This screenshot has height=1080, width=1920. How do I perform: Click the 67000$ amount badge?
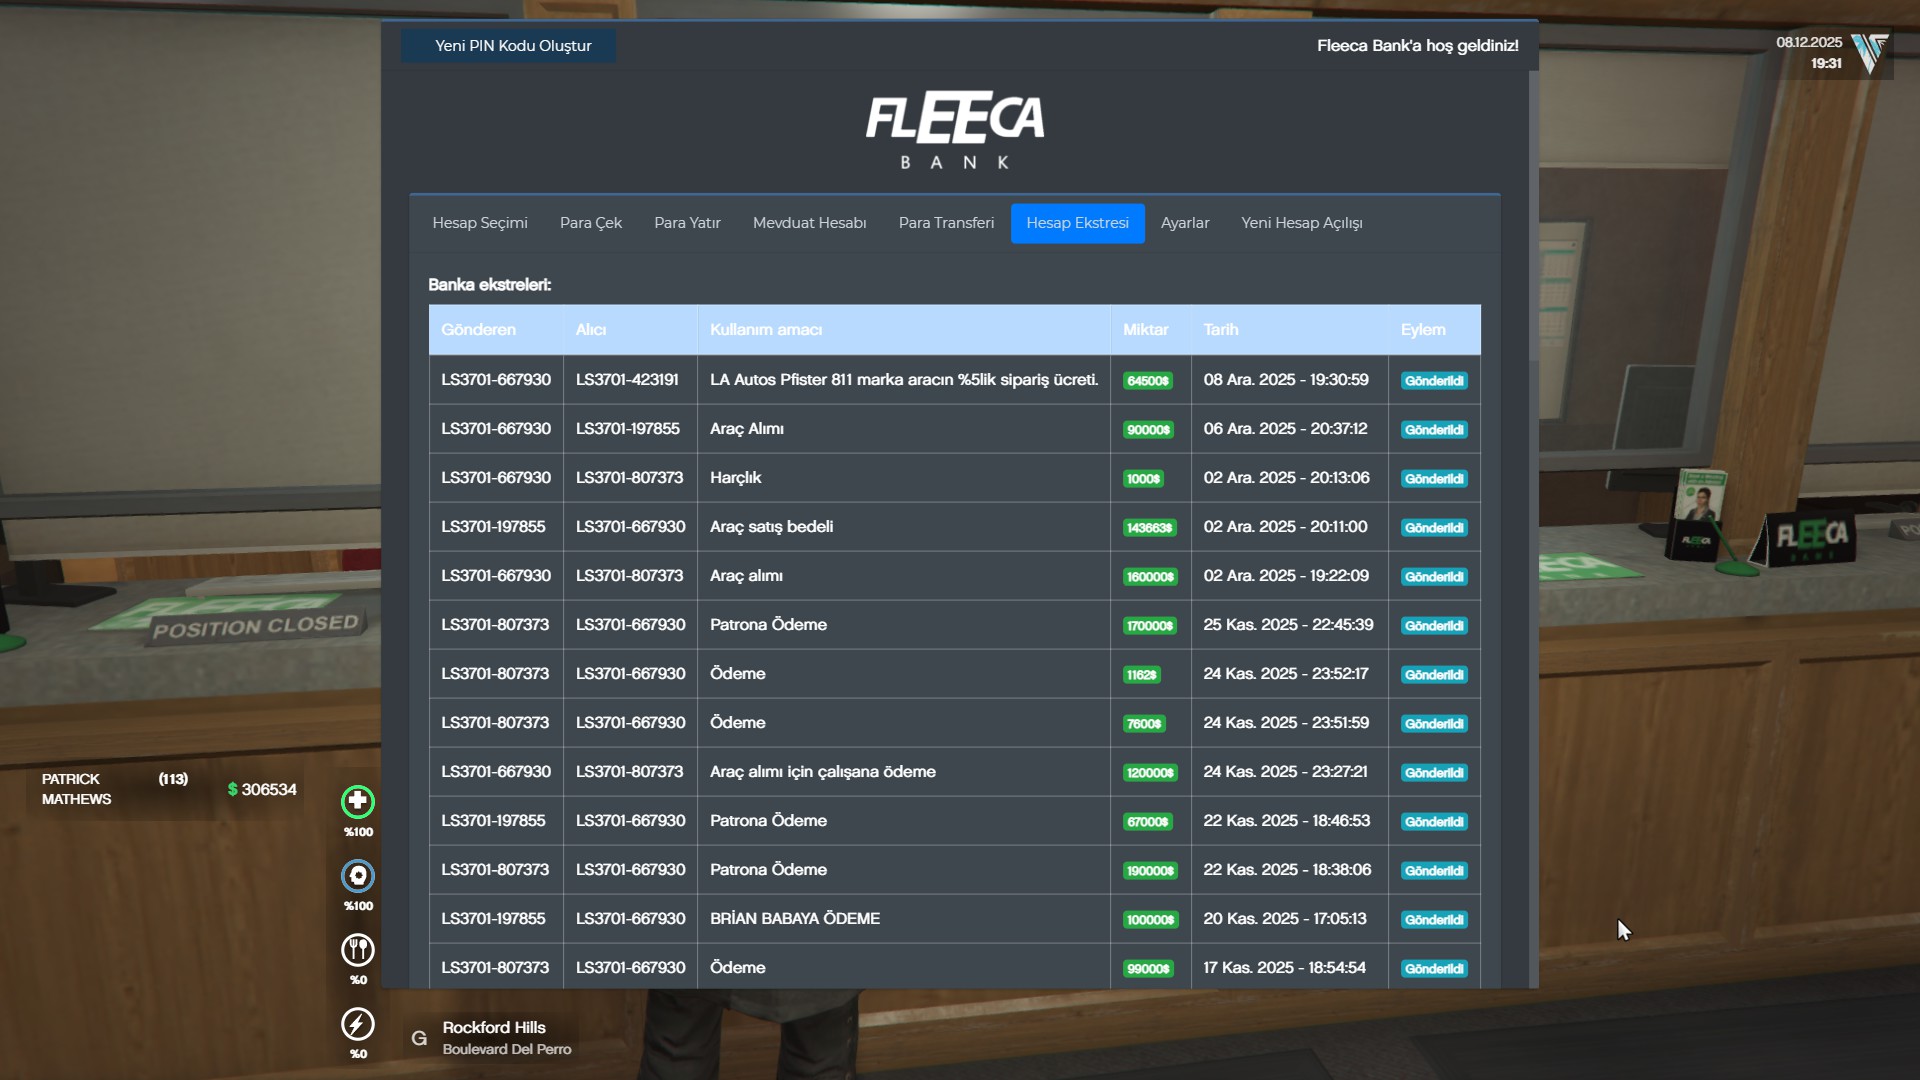1148,822
